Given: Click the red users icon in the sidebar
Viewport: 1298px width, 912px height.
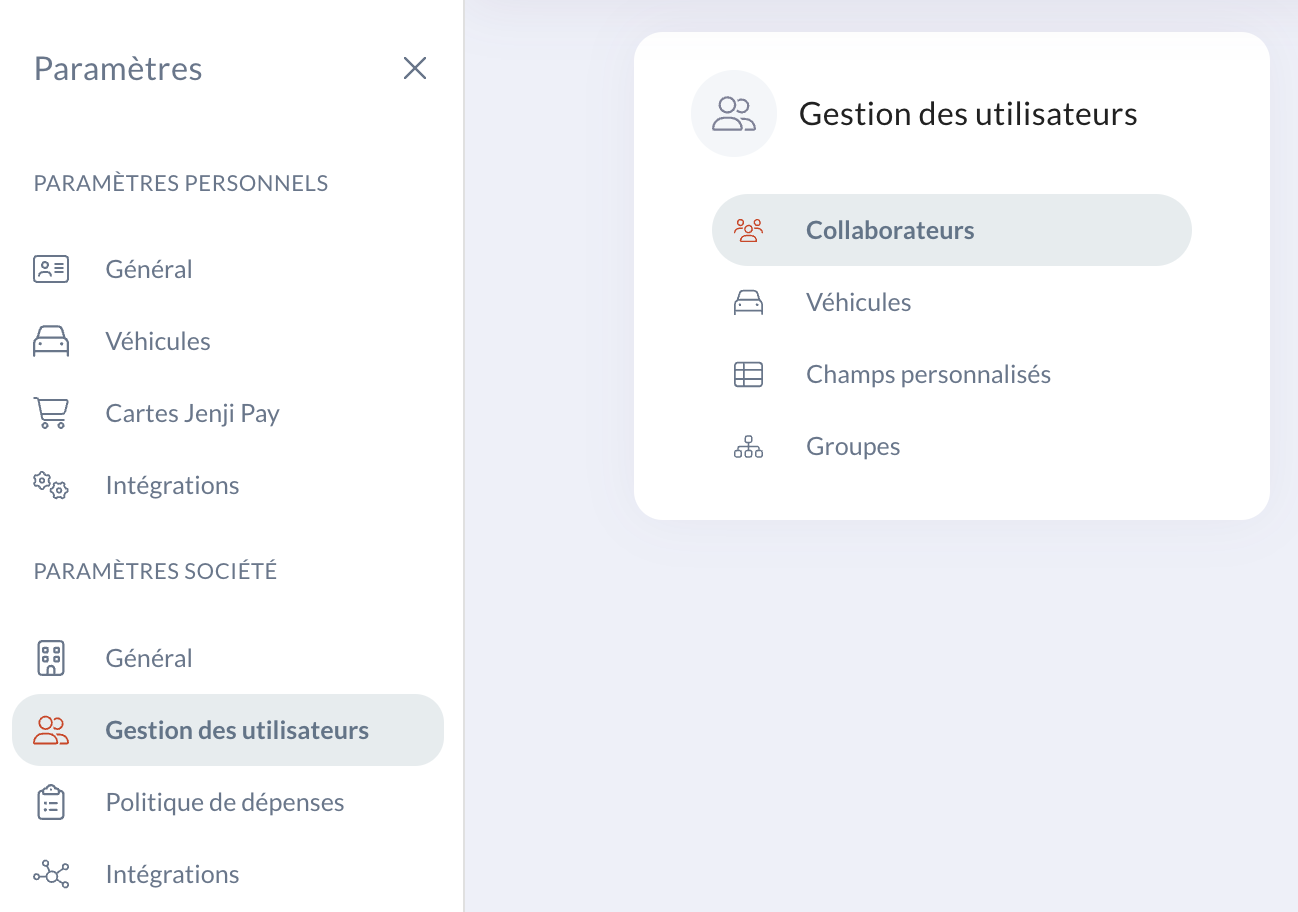Looking at the screenshot, I should point(51,730).
